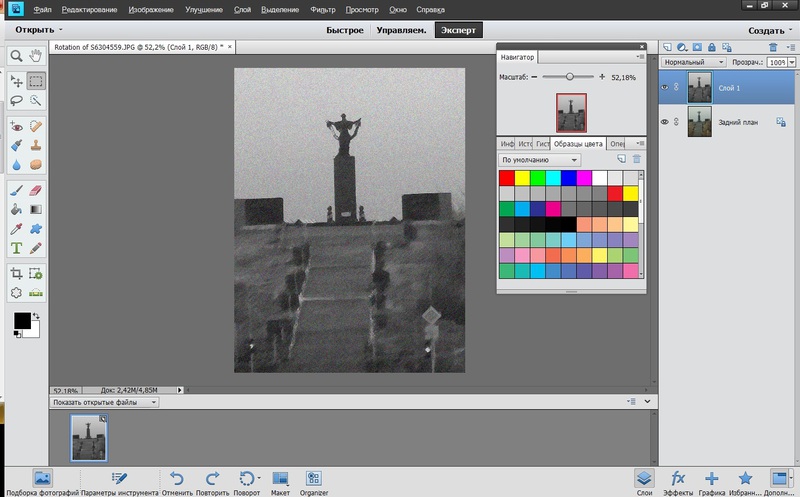Toggle link icon on Задний план layer
The height and width of the screenshot is (497, 800).
pos(677,122)
